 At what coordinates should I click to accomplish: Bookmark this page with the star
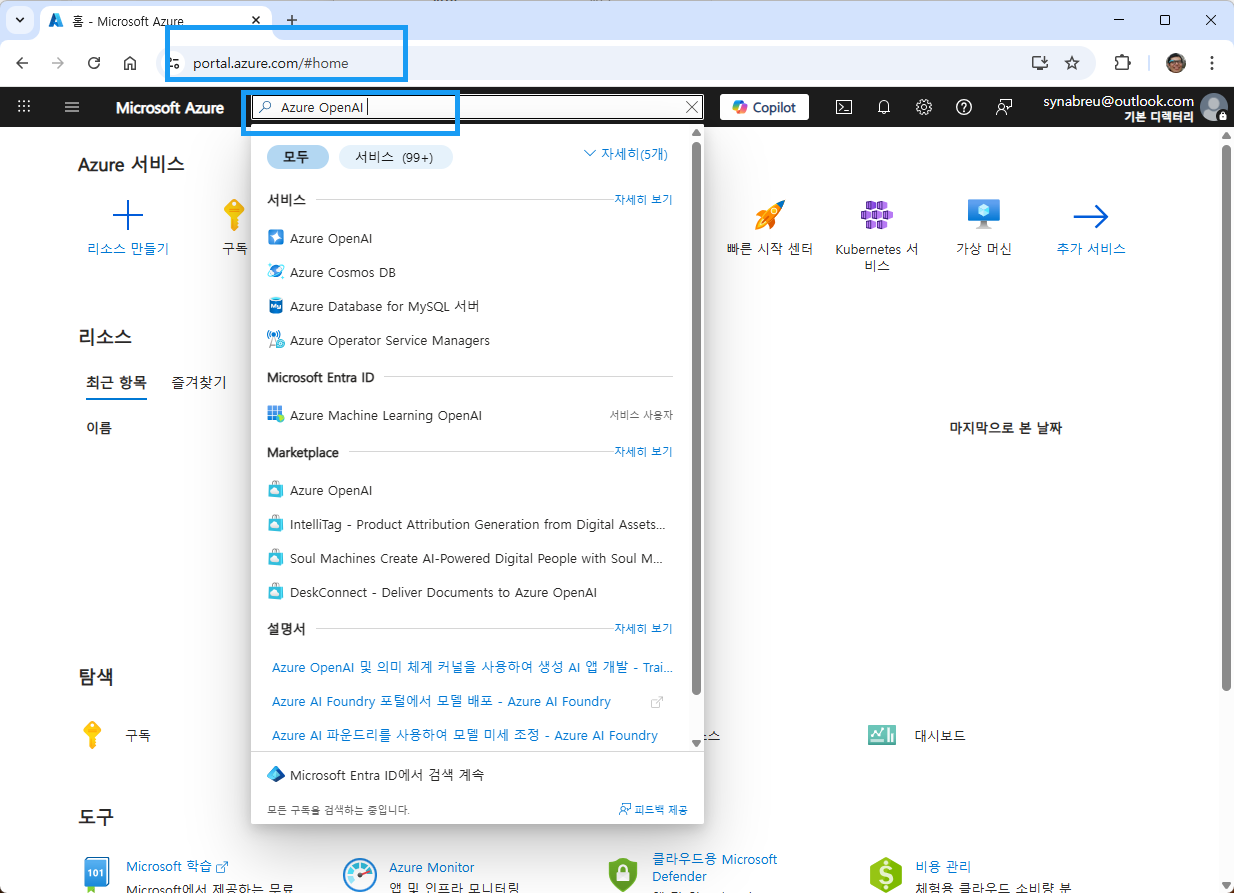tap(1072, 63)
